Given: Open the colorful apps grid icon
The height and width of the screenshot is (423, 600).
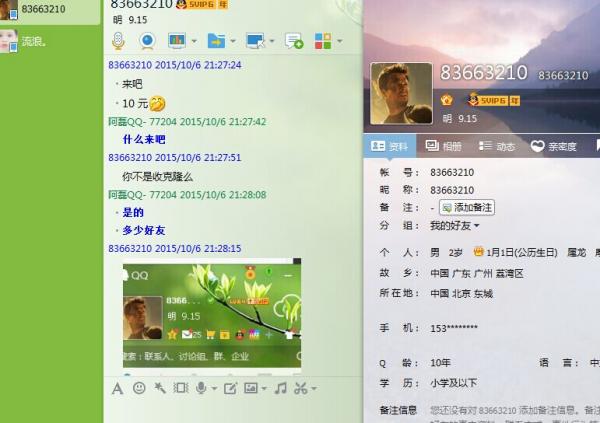Looking at the screenshot, I should pyautogui.click(x=323, y=41).
